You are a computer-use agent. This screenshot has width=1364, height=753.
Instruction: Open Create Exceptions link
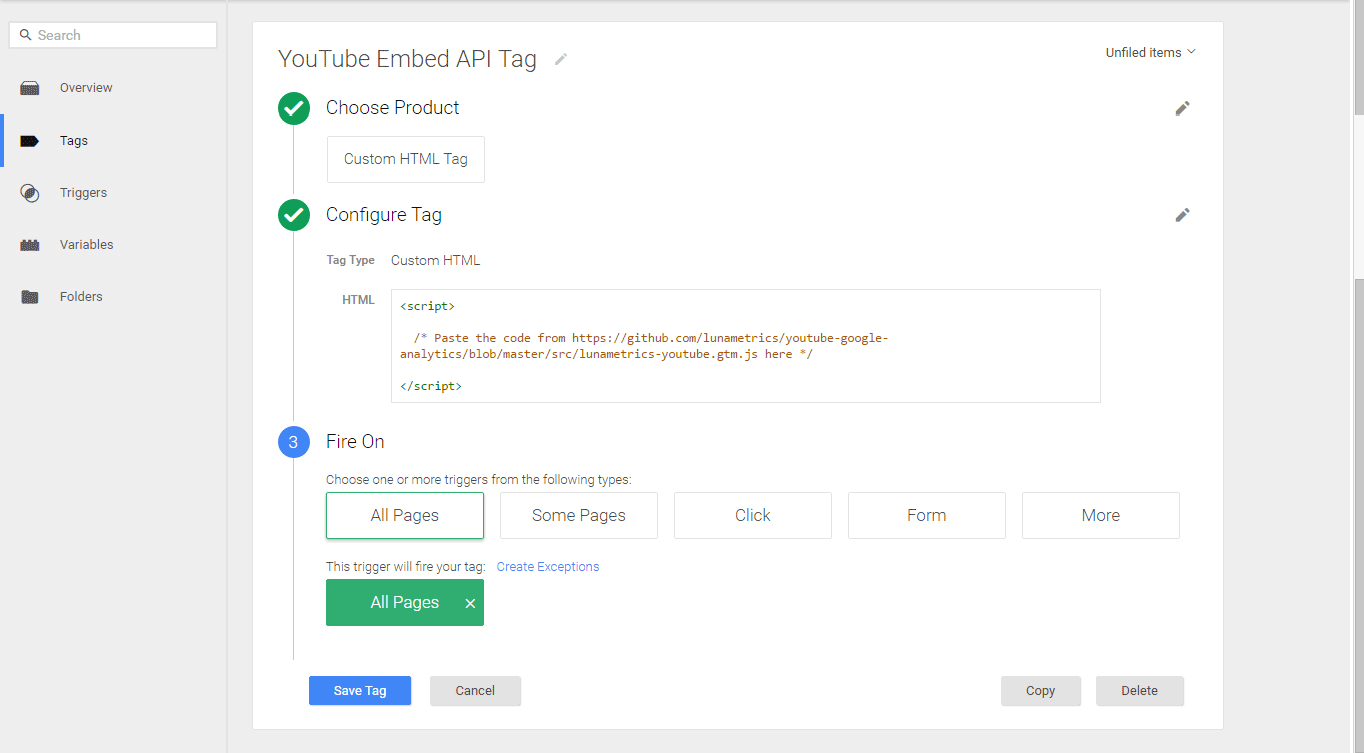pos(547,566)
